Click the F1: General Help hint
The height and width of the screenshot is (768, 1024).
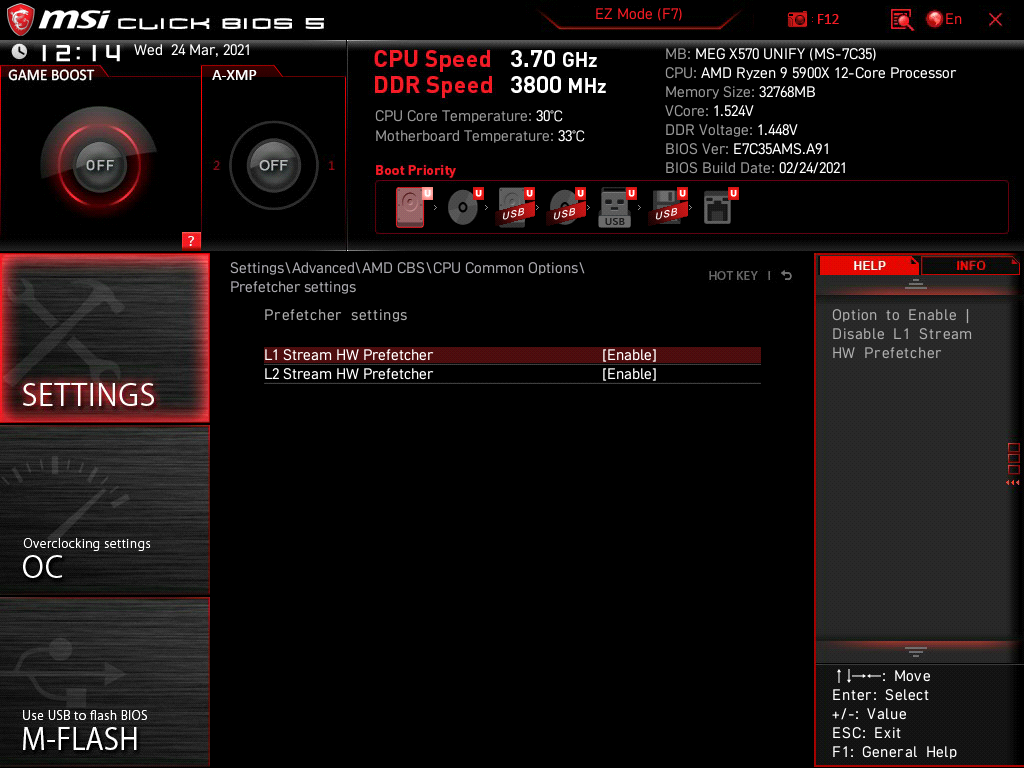[x=894, y=752]
